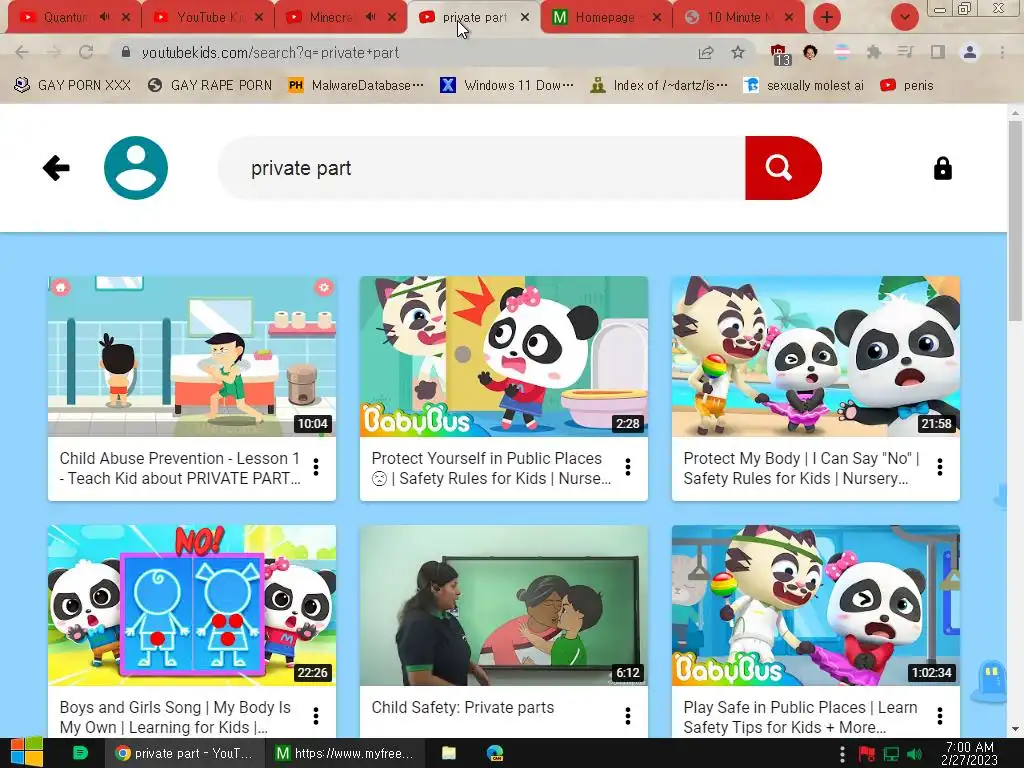Open options for Protect Yourself in Public Places
The image size is (1024, 768).
pos(628,467)
